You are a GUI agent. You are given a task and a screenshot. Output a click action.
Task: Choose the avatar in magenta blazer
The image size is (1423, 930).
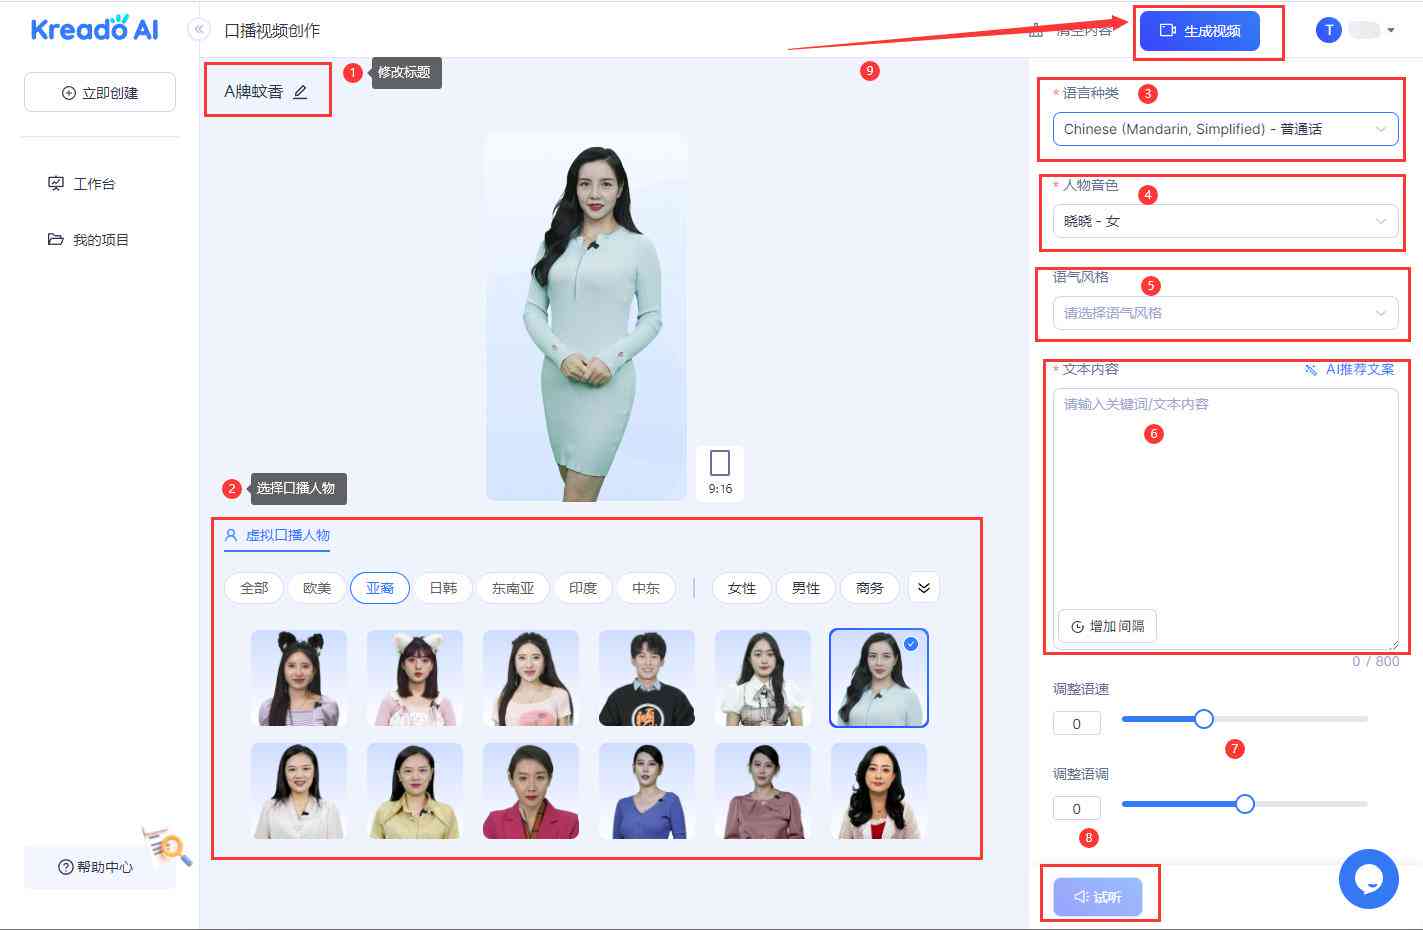click(x=531, y=790)
